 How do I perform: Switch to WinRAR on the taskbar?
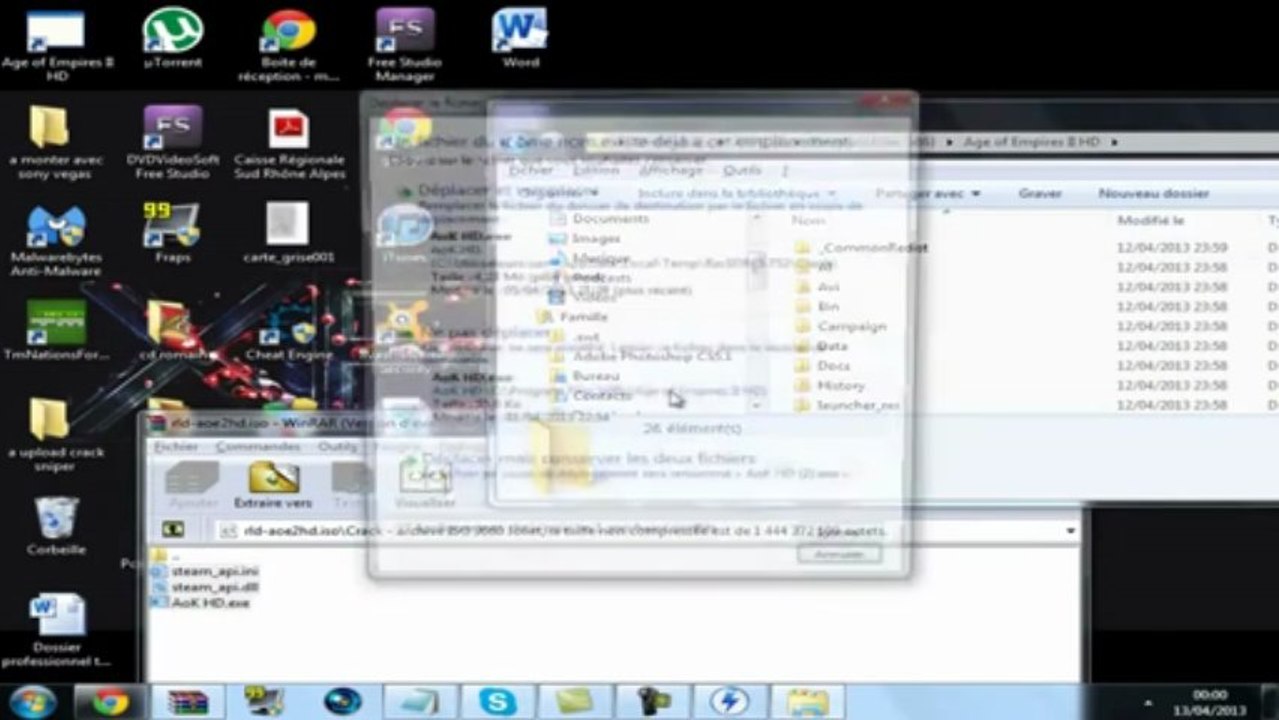[187, 702]
